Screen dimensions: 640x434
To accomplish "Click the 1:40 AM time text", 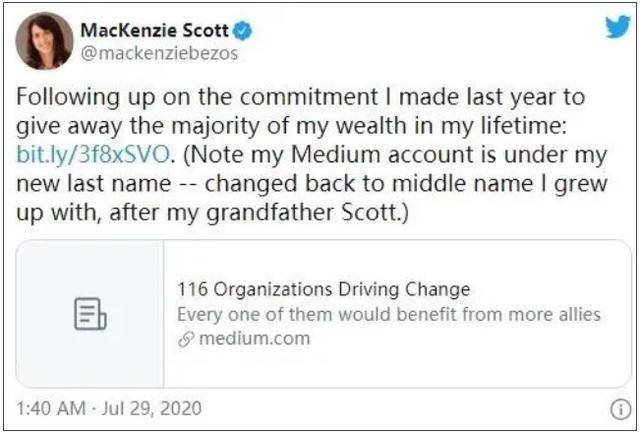I will coord(51,409).
